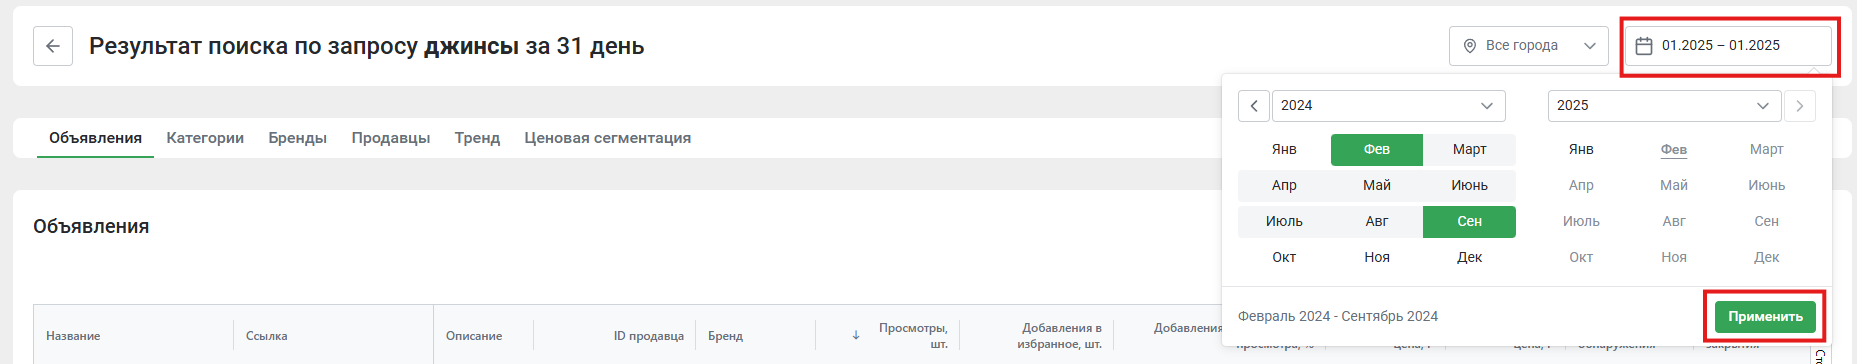Expand the 2025 year dropdown
Image resolution: width=1857 pixels, height=364 pixels.
tap(1664, 106)
